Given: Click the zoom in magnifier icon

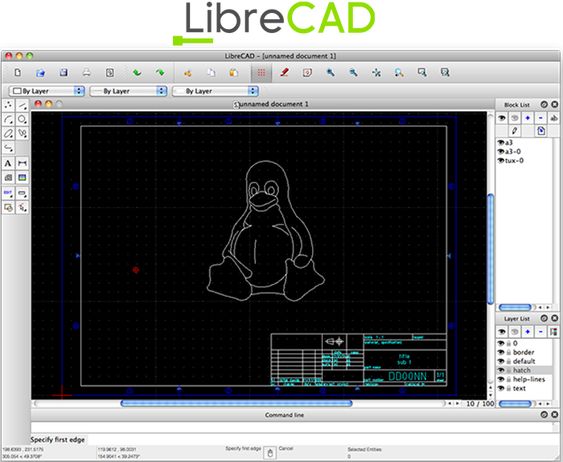Looking at the screenshot, I should (x=330, y=73).
